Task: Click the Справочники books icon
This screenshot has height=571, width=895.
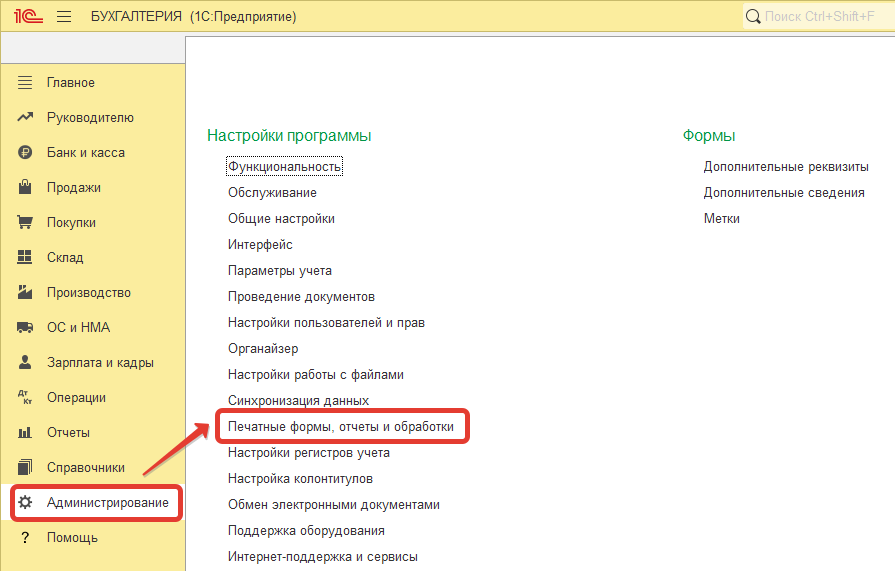Action: [25, 467]
